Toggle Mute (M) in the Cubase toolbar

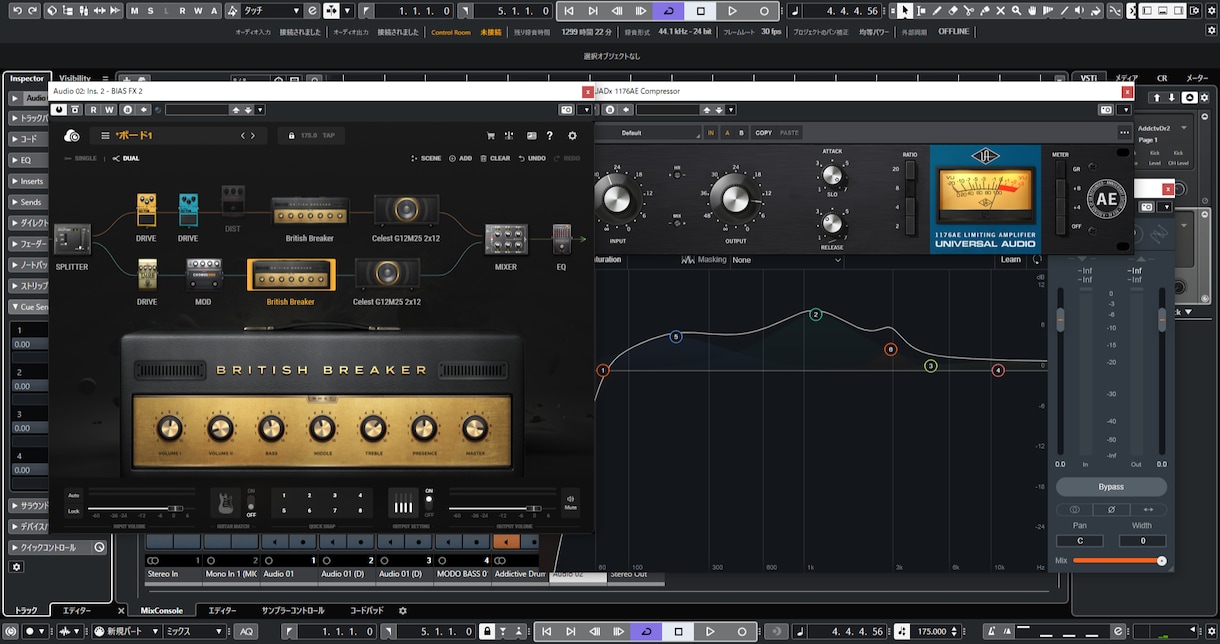click(x=136, y=11)
